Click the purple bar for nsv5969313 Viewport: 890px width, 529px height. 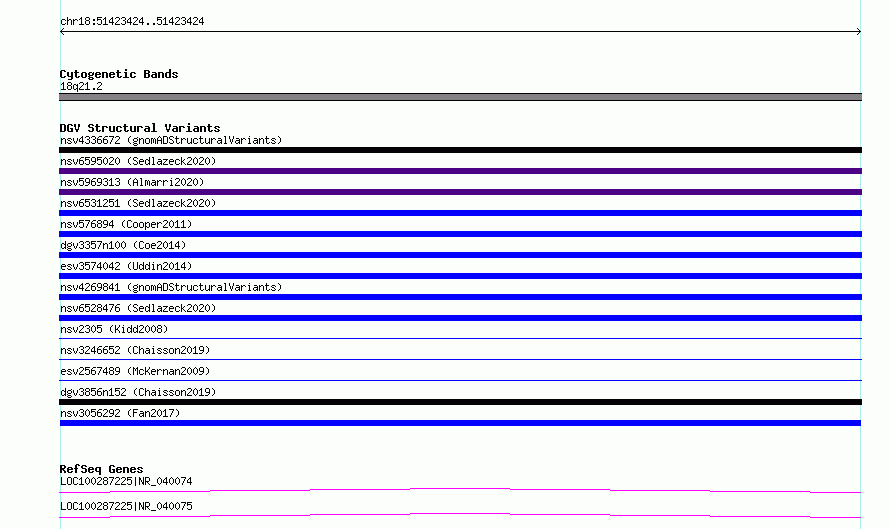[460, 192]
